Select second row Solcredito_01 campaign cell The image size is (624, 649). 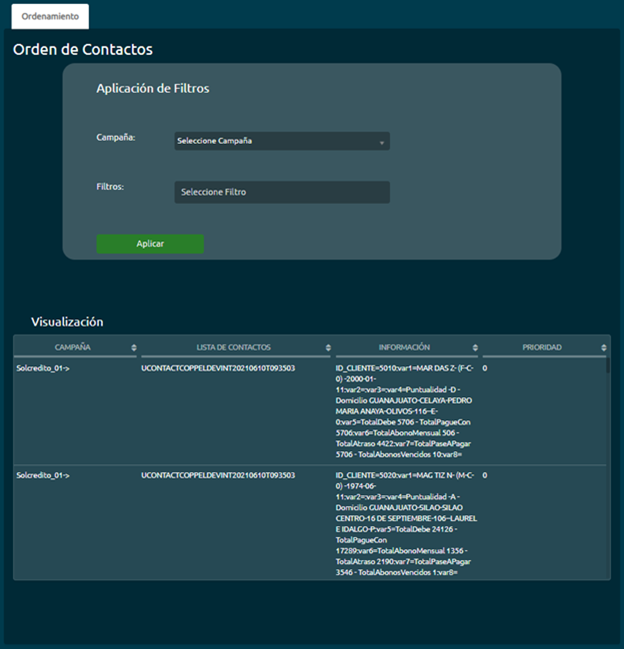click(x=43, y=476)
